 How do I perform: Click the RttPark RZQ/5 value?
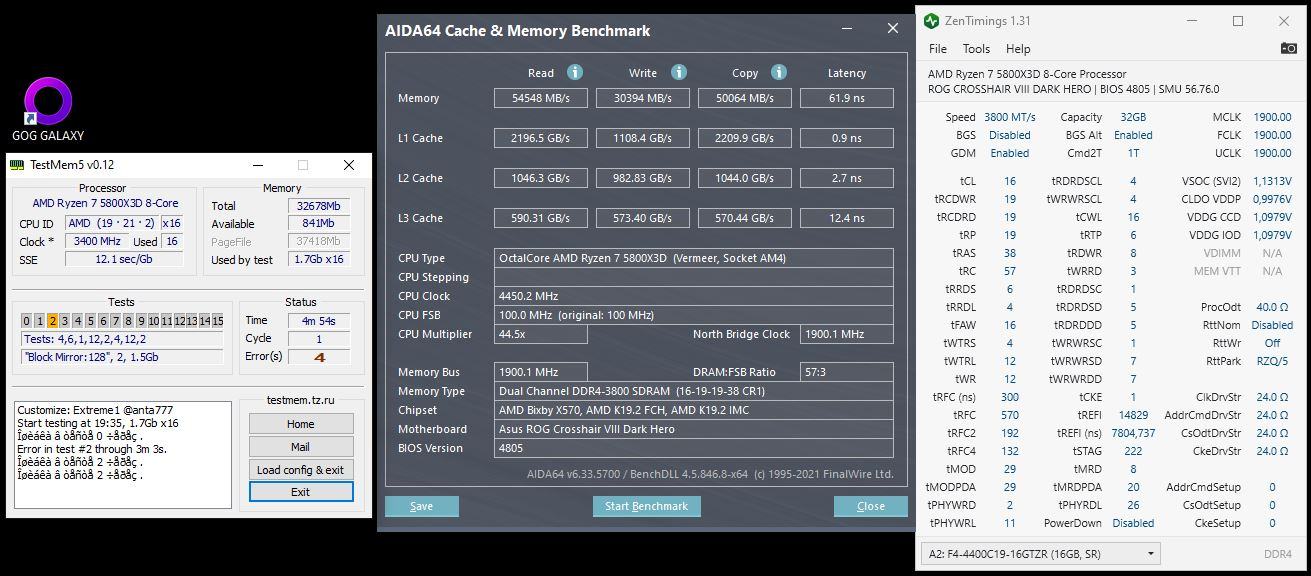click(x=1272, y=361)
